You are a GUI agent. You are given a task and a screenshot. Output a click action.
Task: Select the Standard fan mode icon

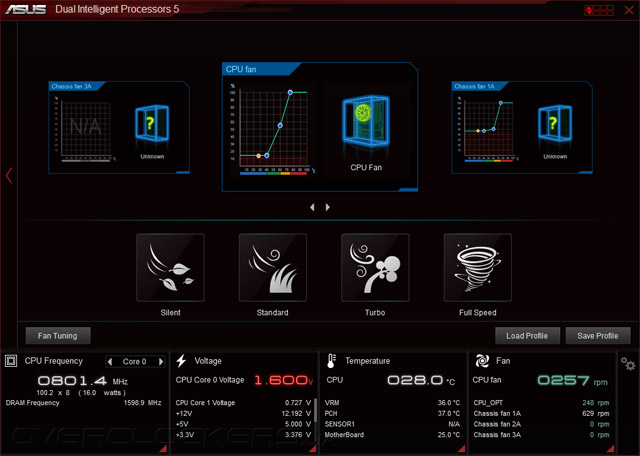click(x=273, y=267)
